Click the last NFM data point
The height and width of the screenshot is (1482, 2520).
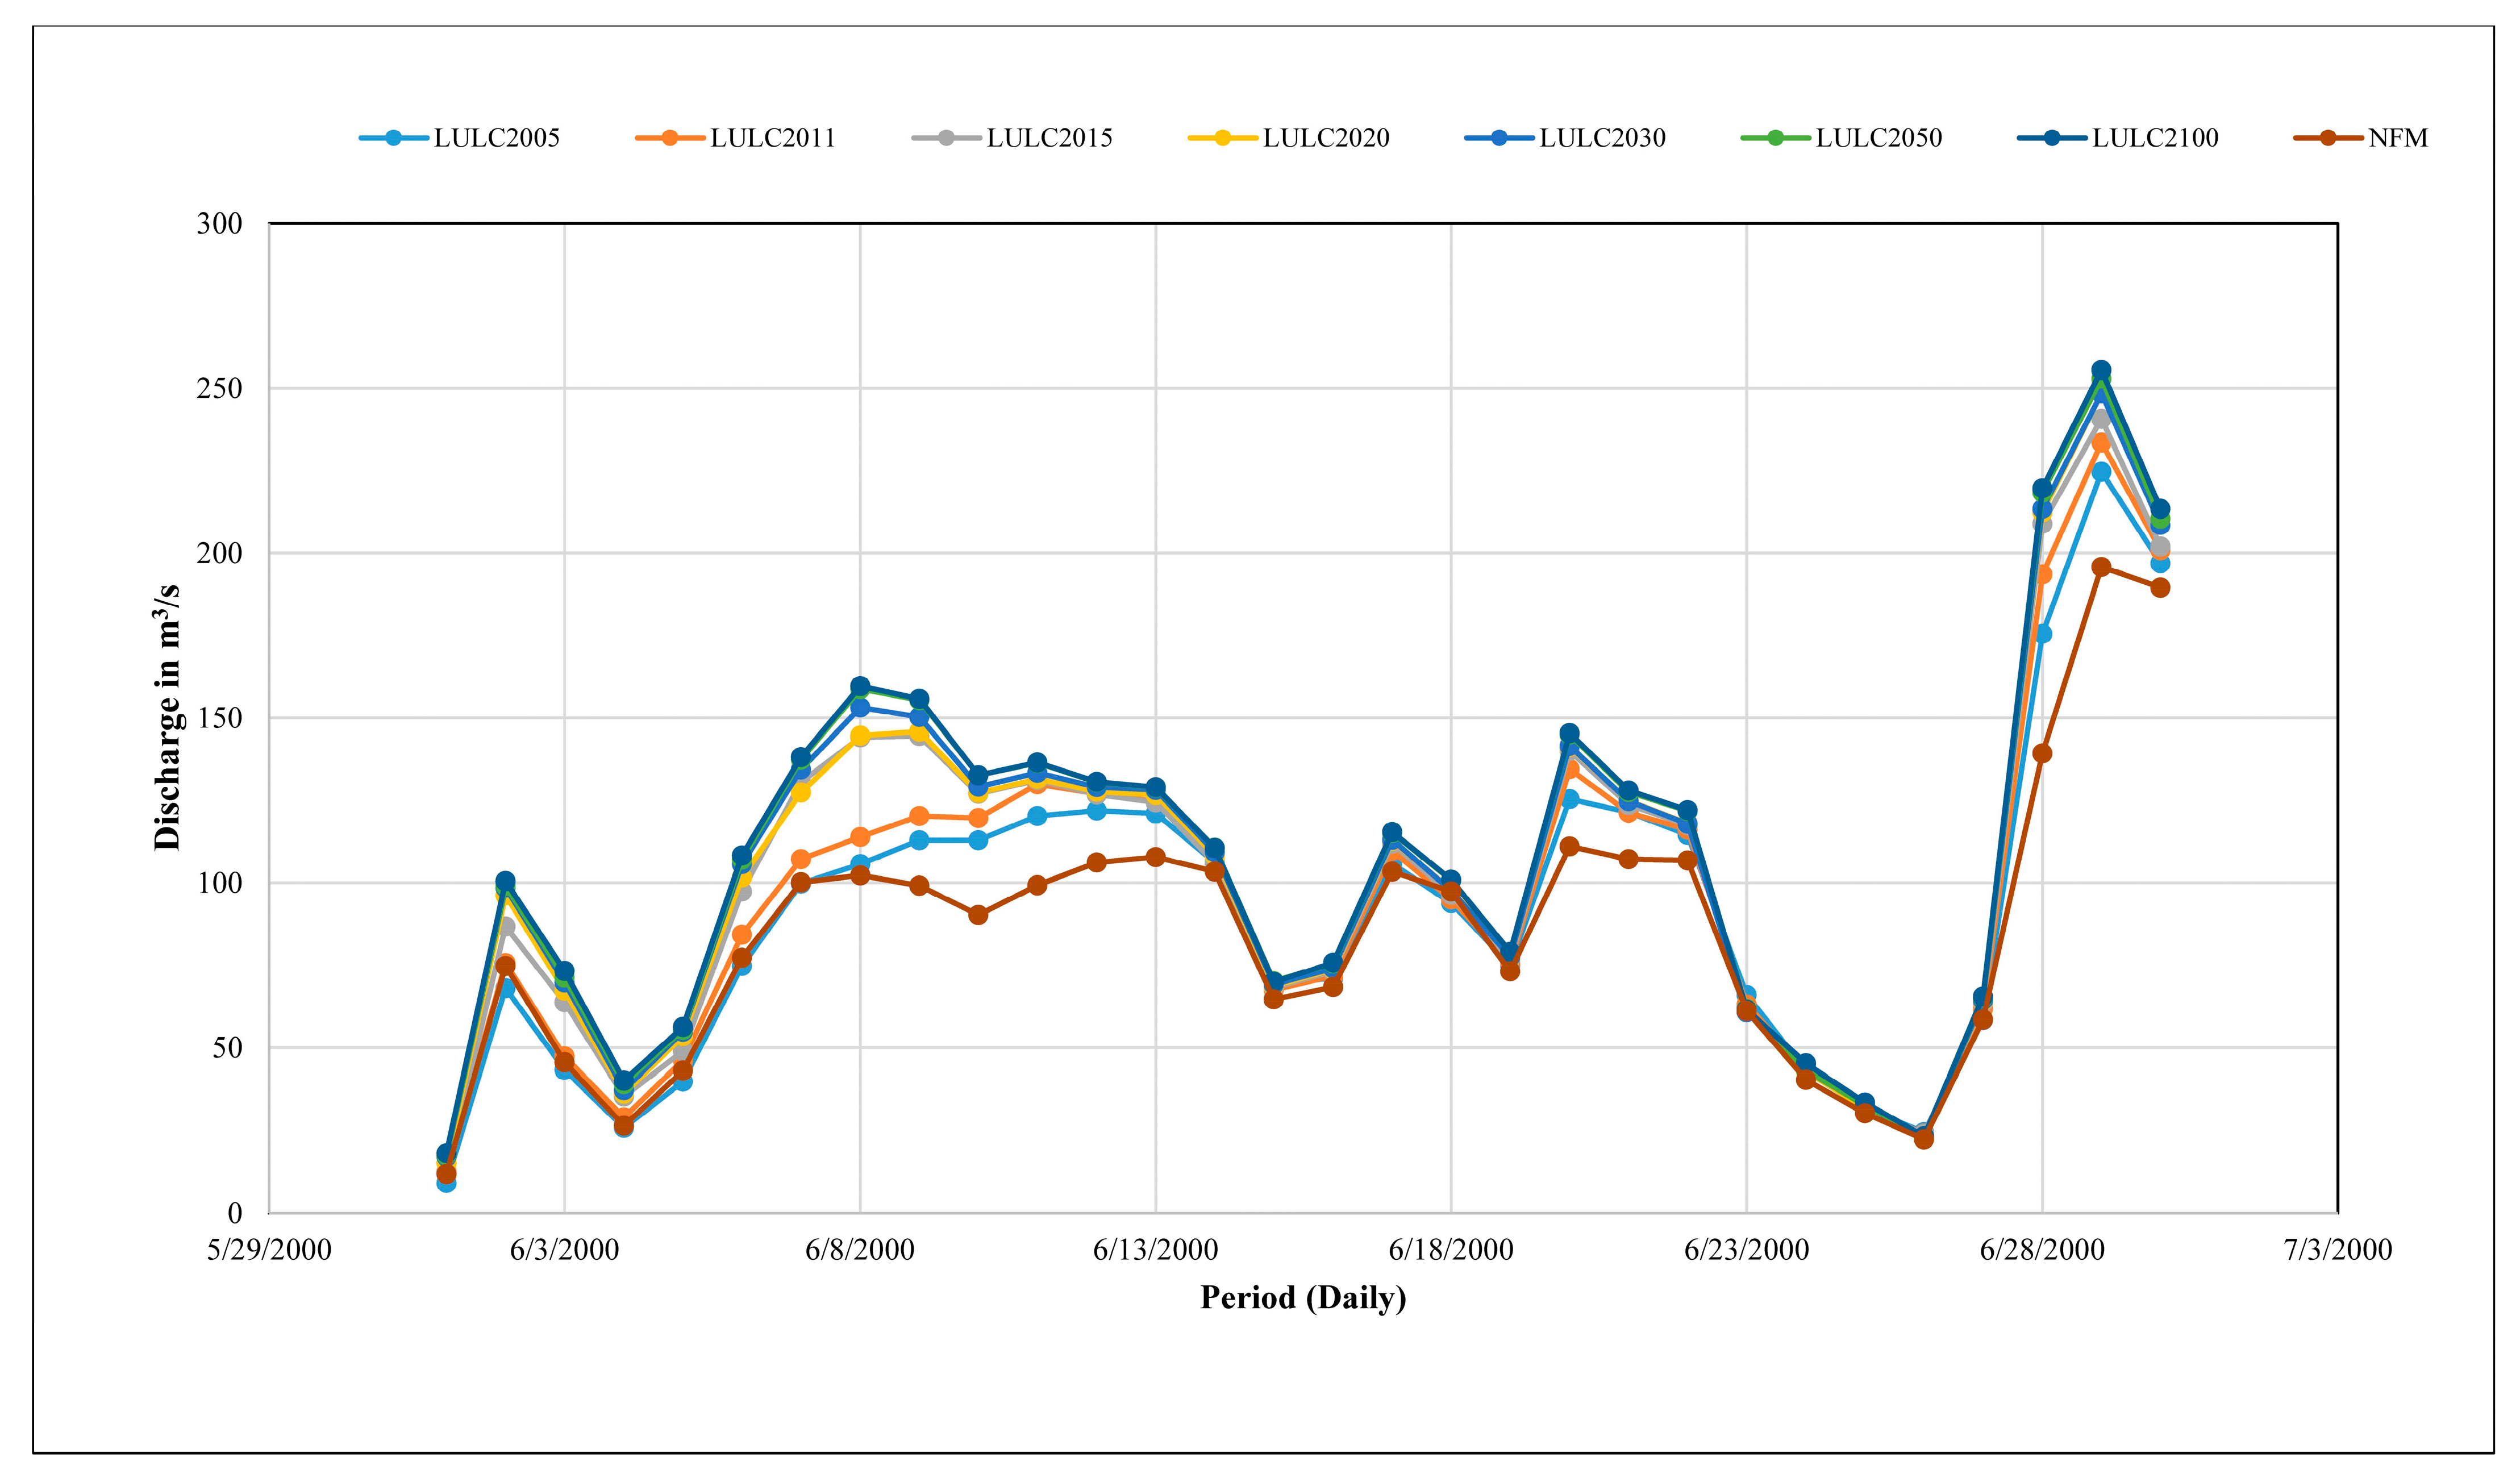(x=2160, y=588)
